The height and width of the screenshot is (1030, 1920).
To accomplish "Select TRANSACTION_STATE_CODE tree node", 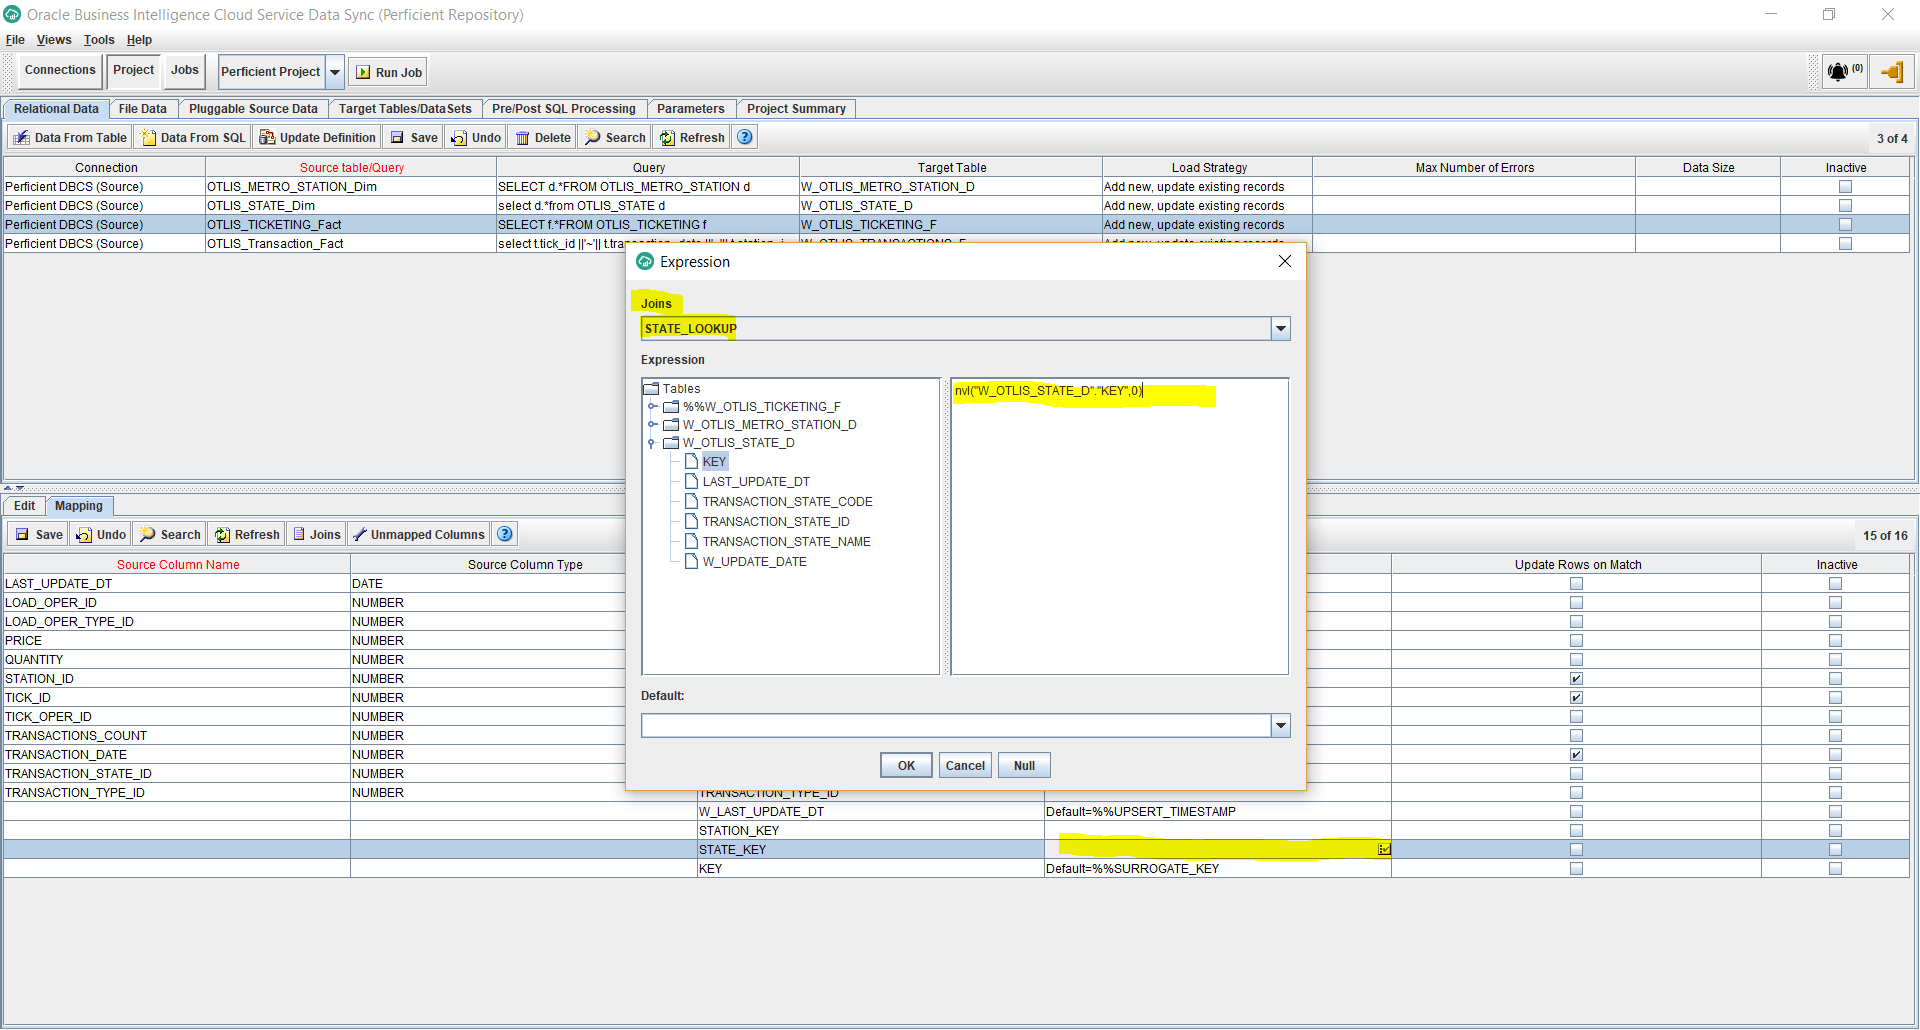I will pos(787,502).
